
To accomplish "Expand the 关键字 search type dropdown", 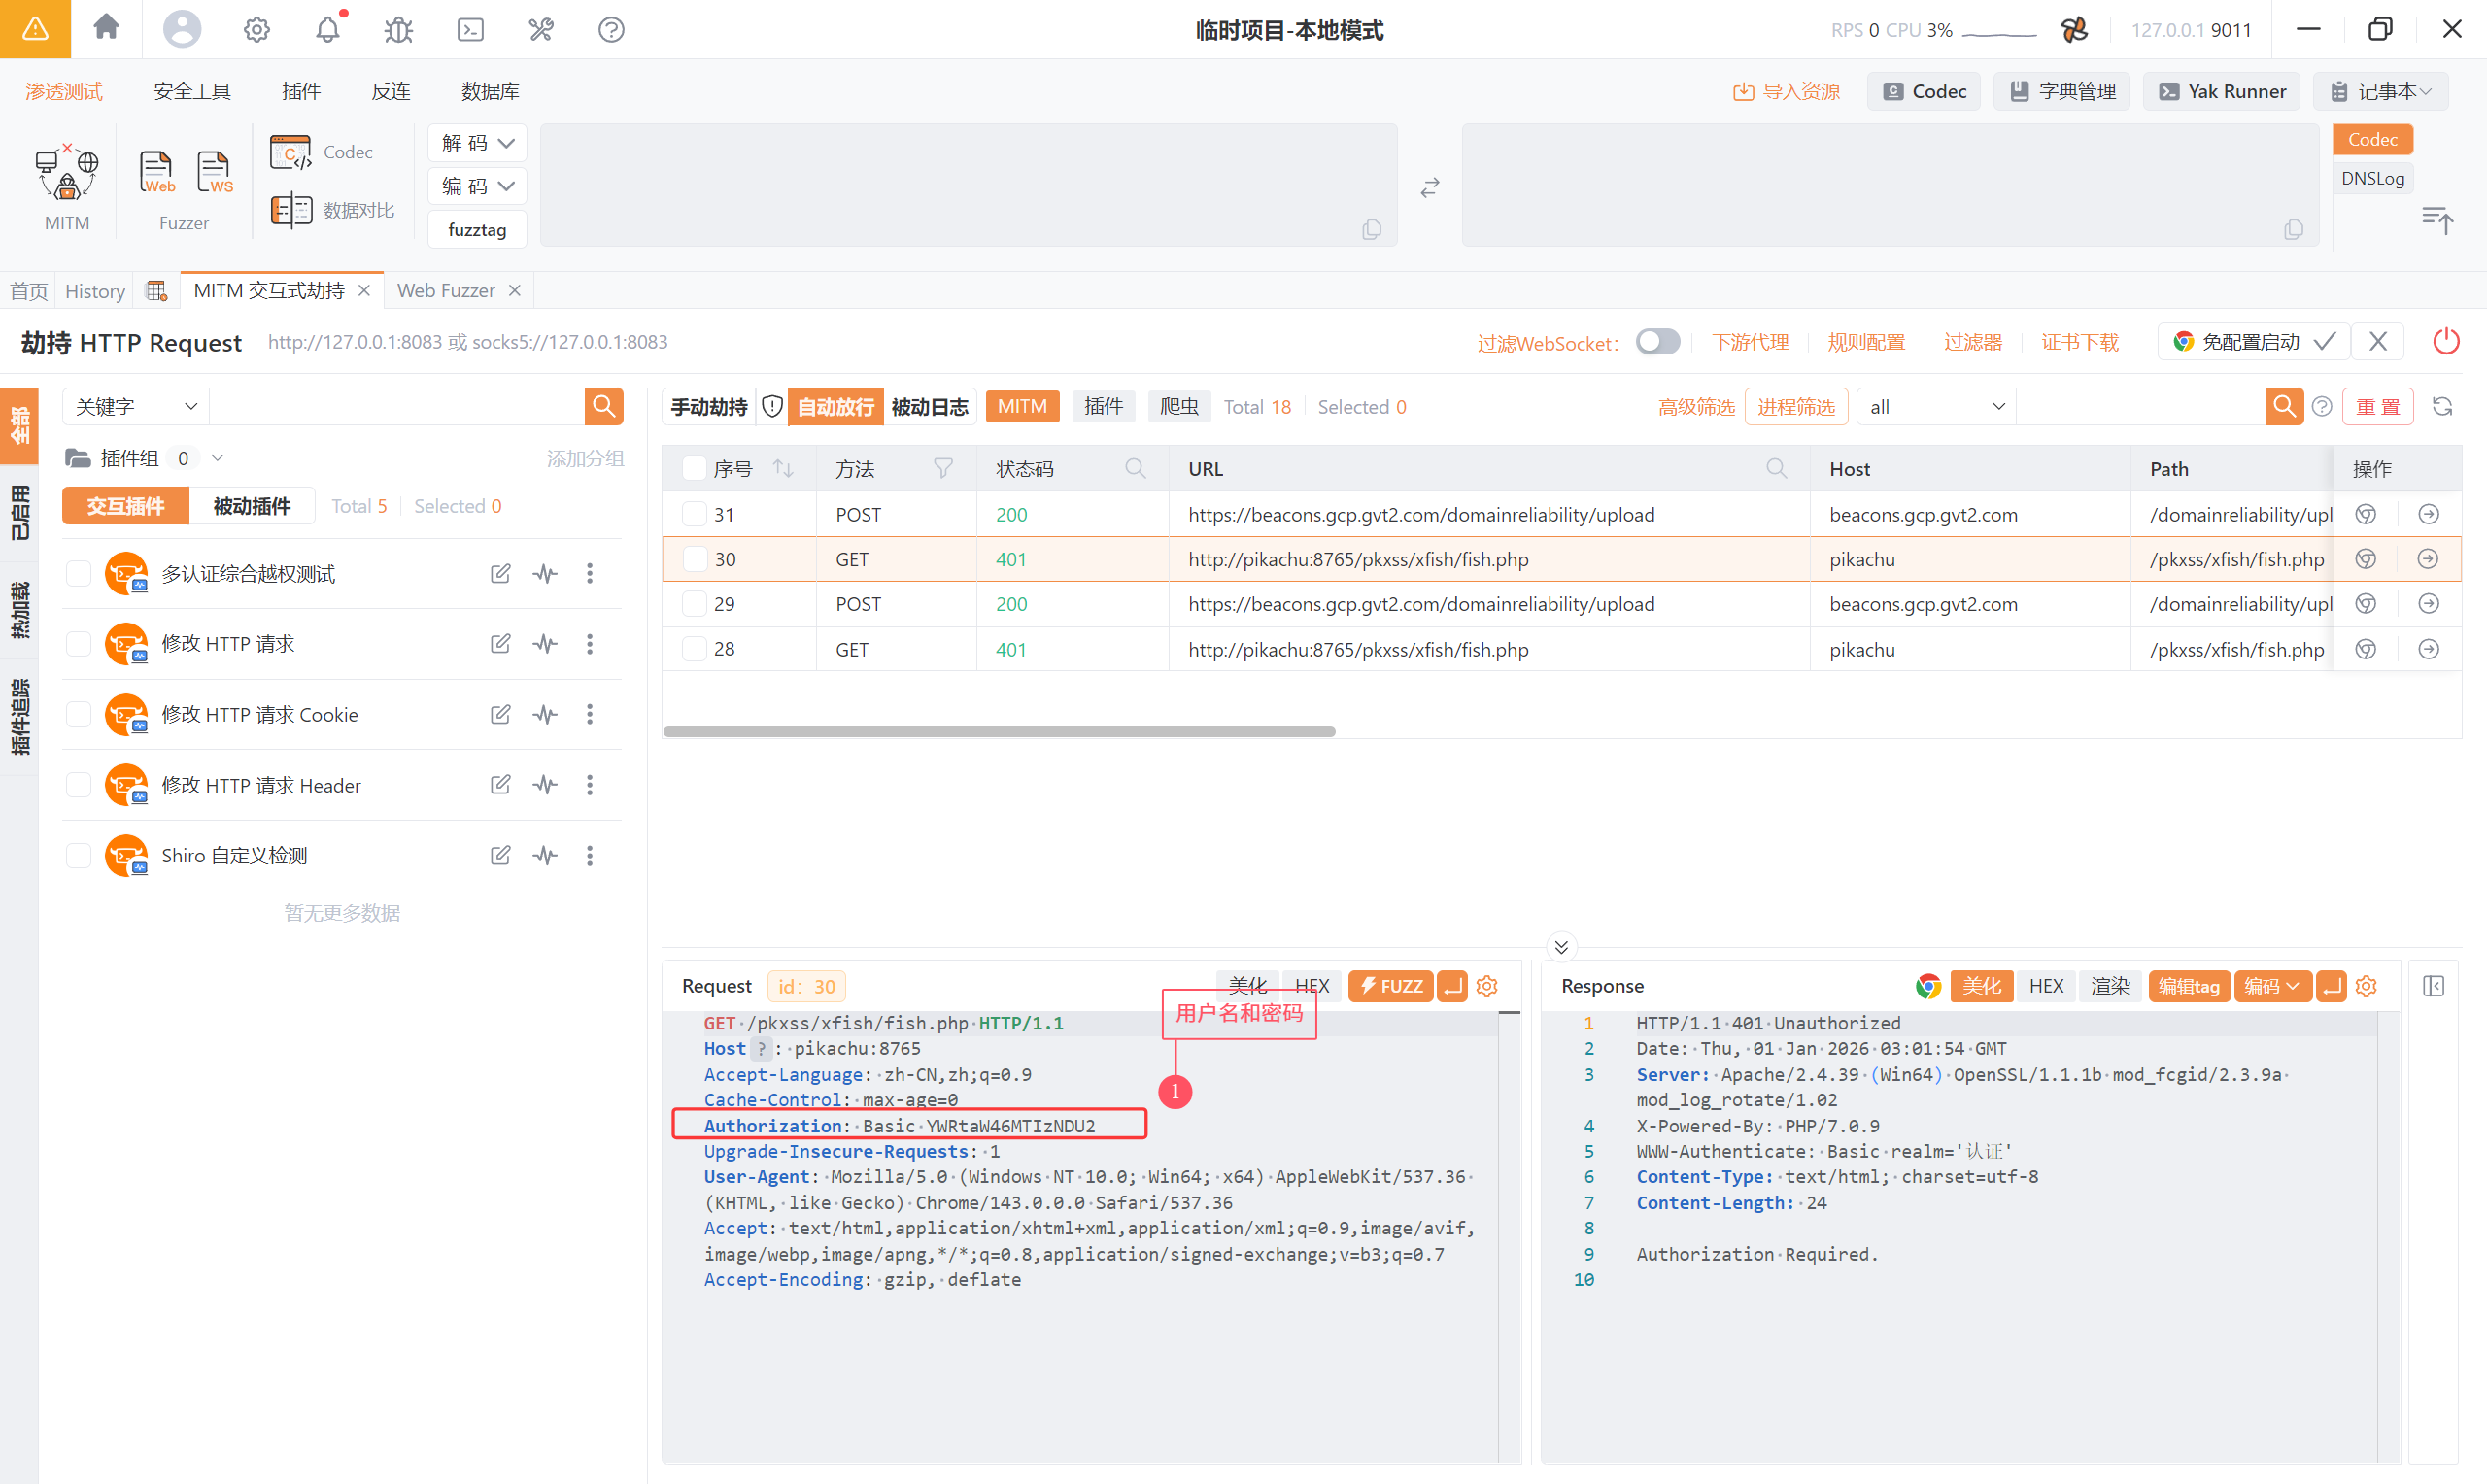I will coord(135,407).
